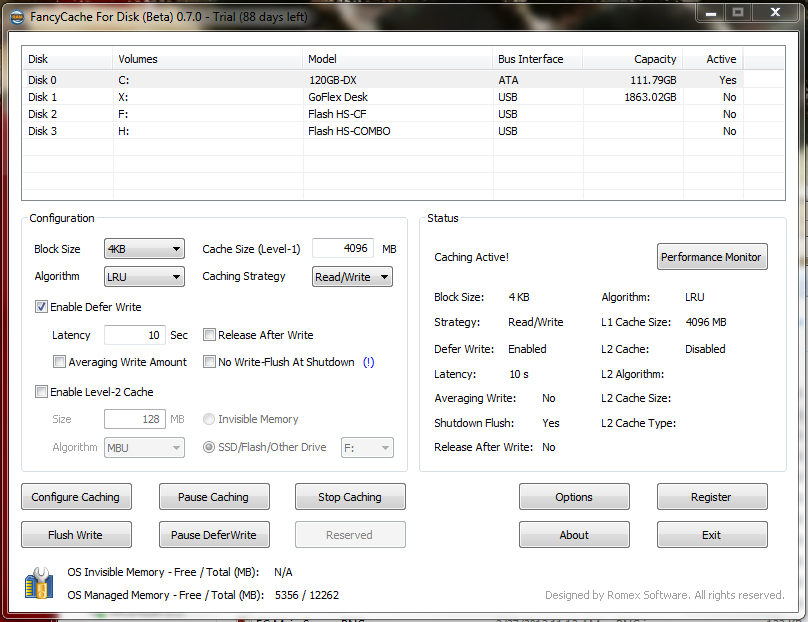The image size is (808, 622).
Task: Uncheck Enable Defer Write checkbox
Action: coord(42,307)
